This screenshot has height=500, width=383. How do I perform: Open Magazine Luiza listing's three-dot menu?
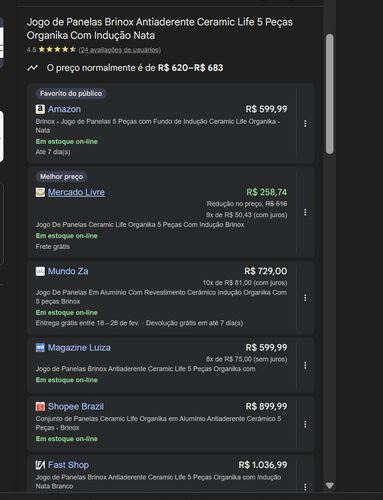tap(305, 366)
